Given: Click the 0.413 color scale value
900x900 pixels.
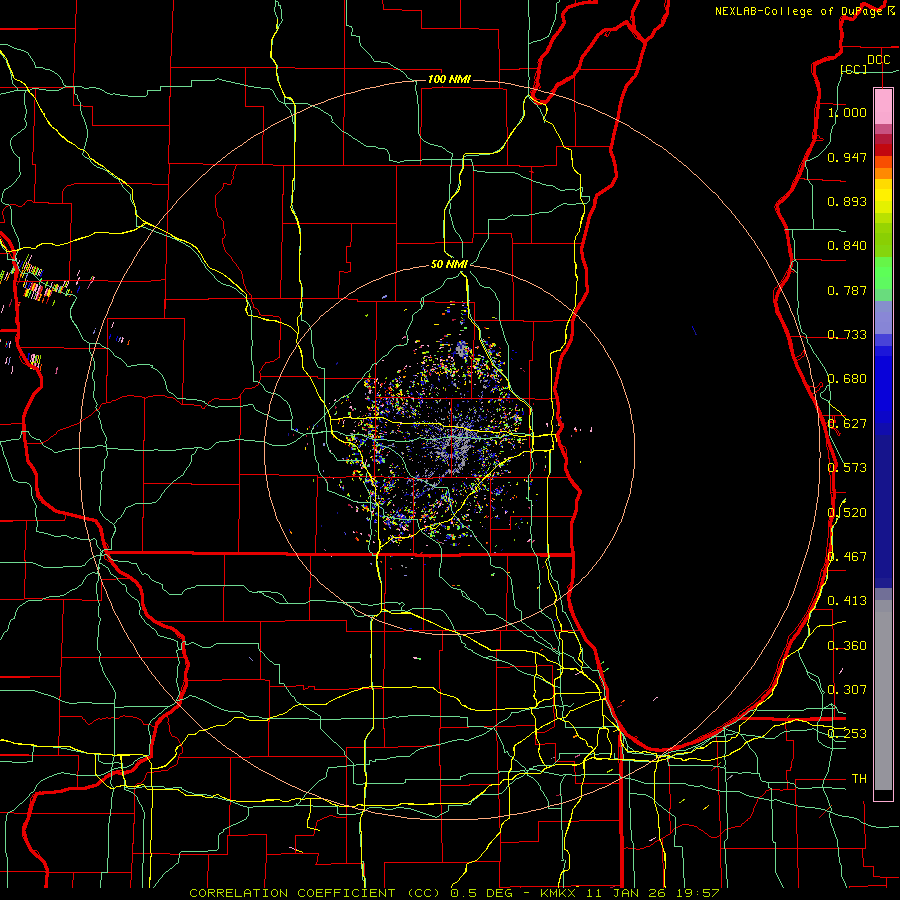Looking at the screenshot, I should click(x=847, y=601).
